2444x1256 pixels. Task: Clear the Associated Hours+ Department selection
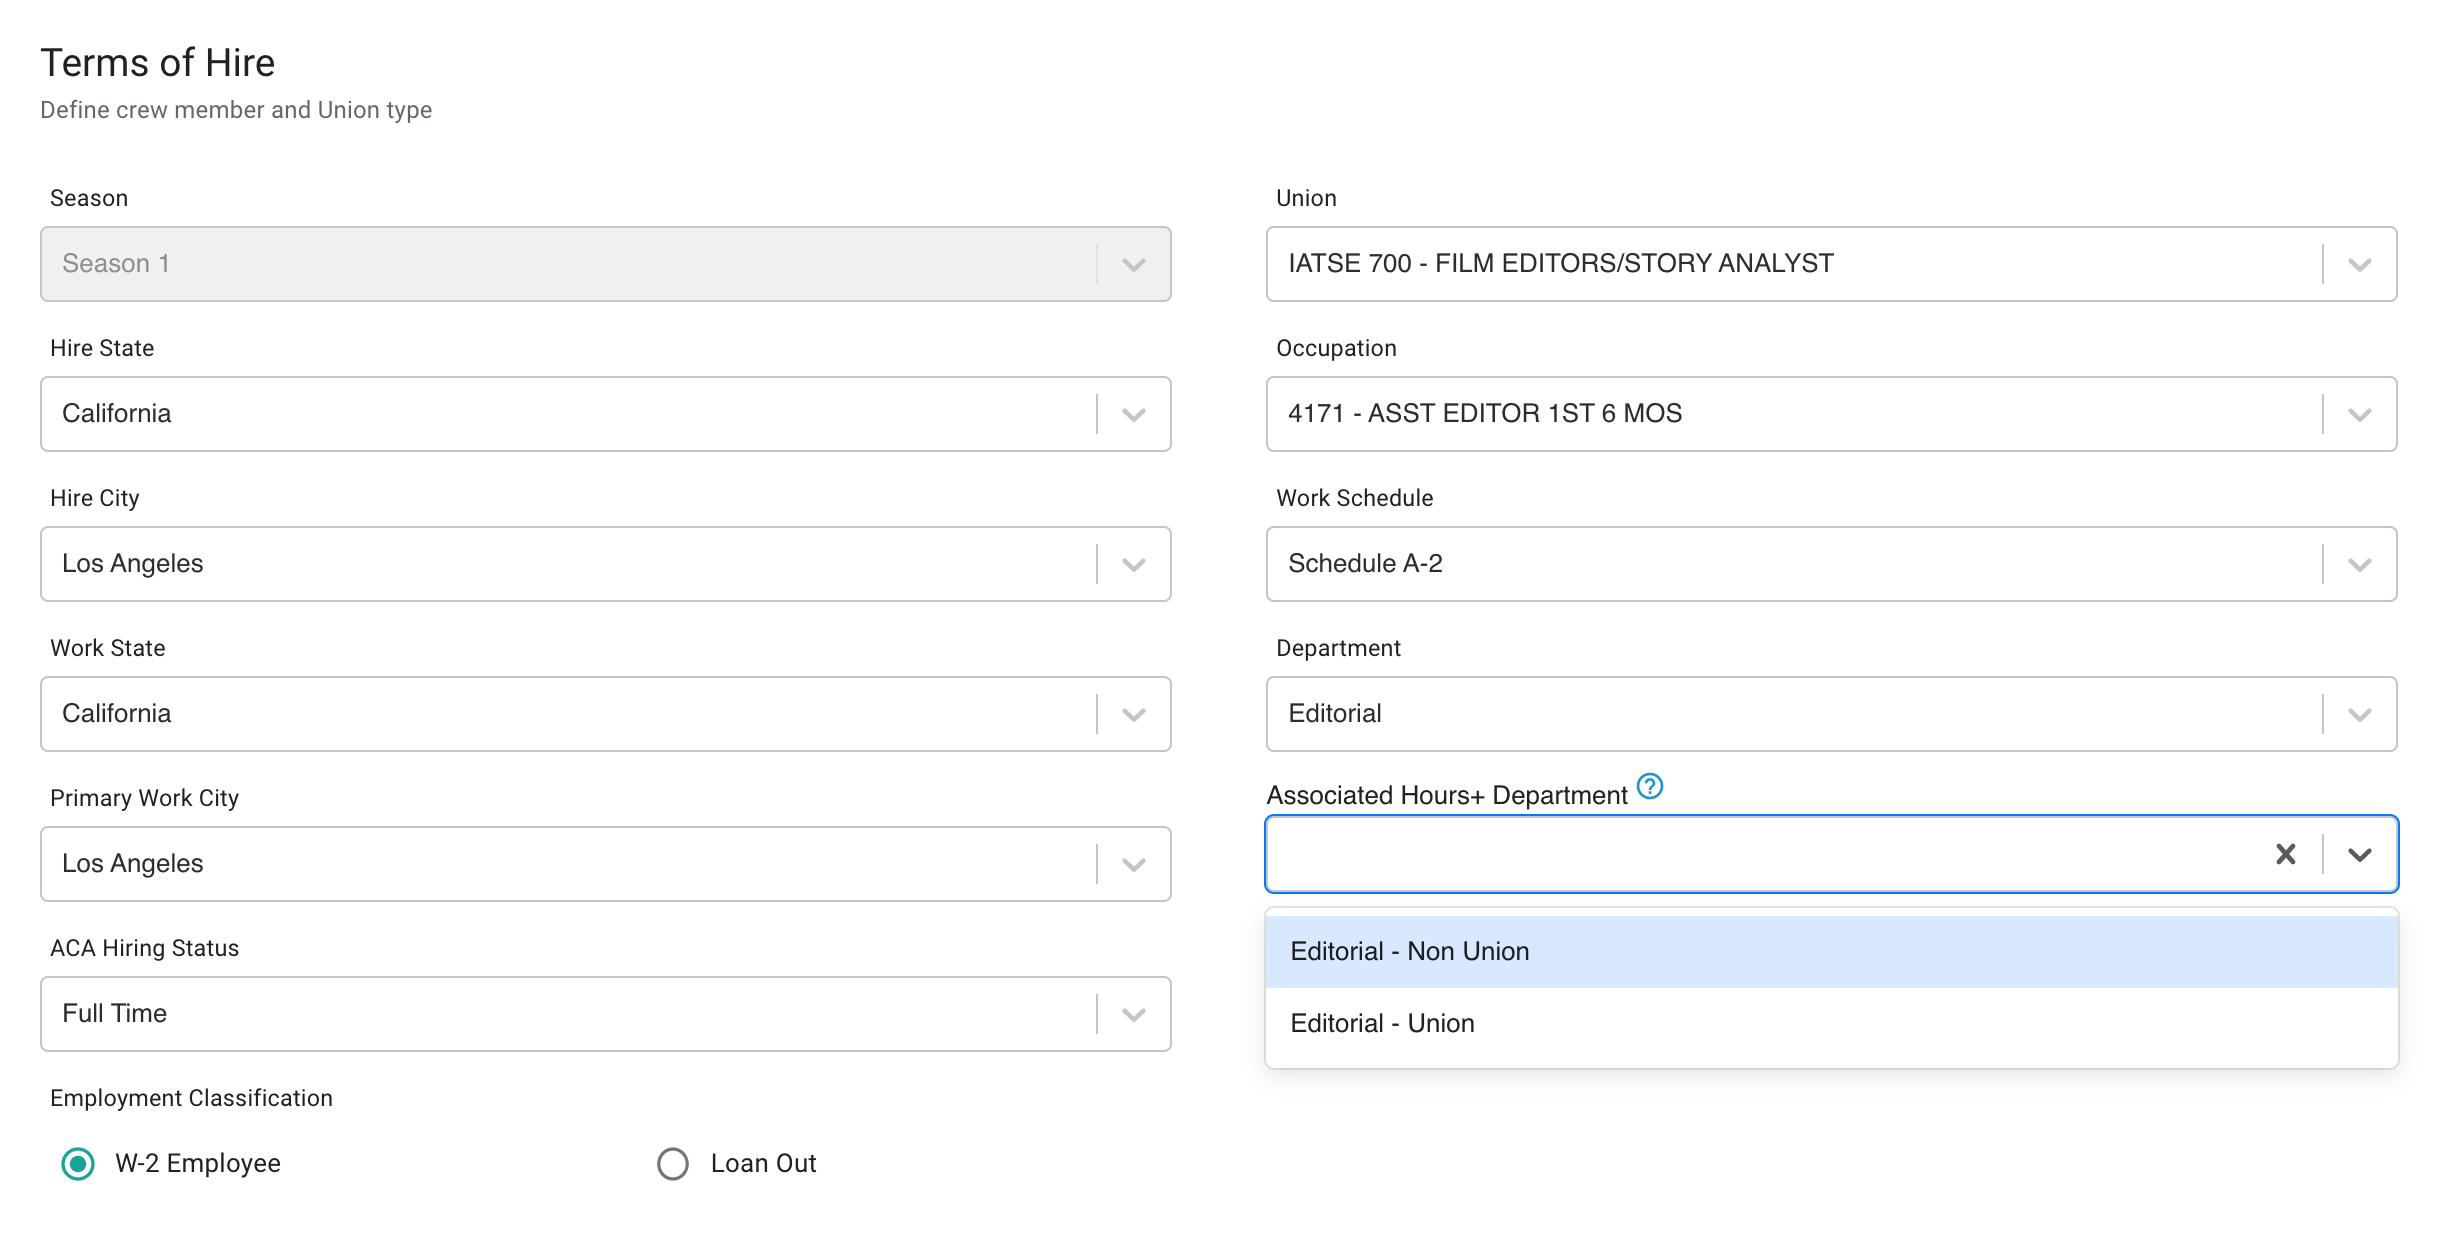[2285, 854]
